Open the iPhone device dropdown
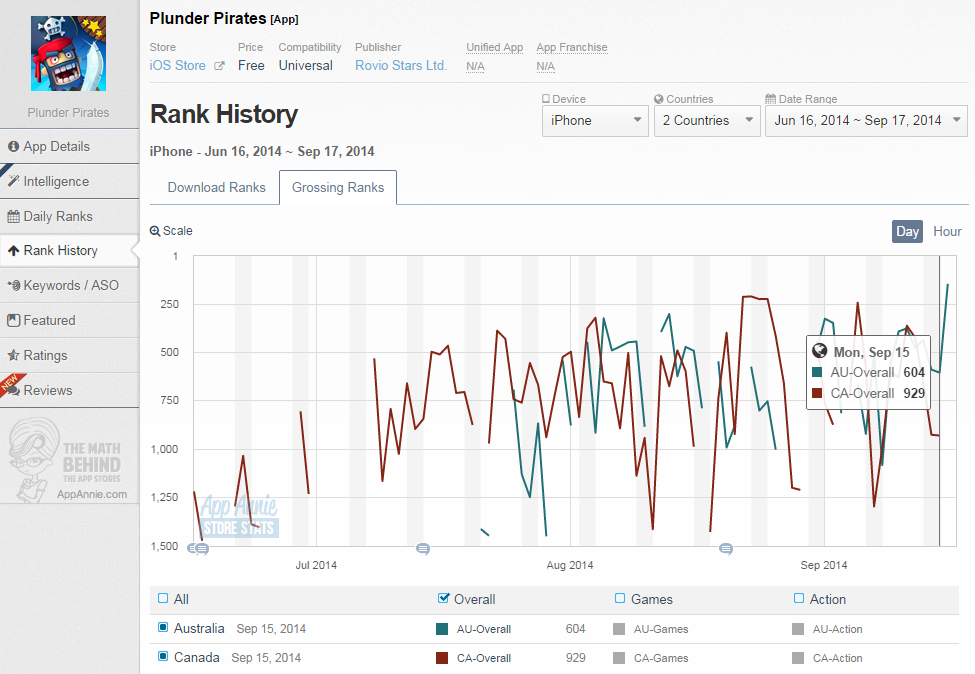975x674 pixels. tap(595, 121)
